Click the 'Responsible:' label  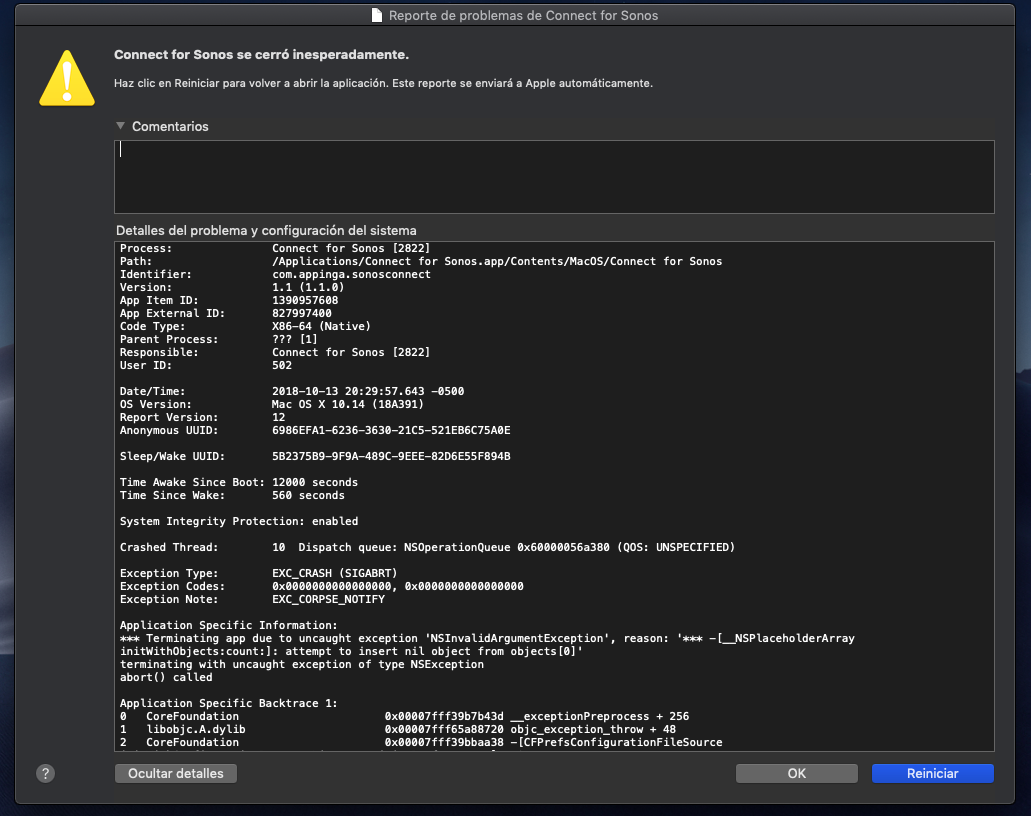click(159, 352)
